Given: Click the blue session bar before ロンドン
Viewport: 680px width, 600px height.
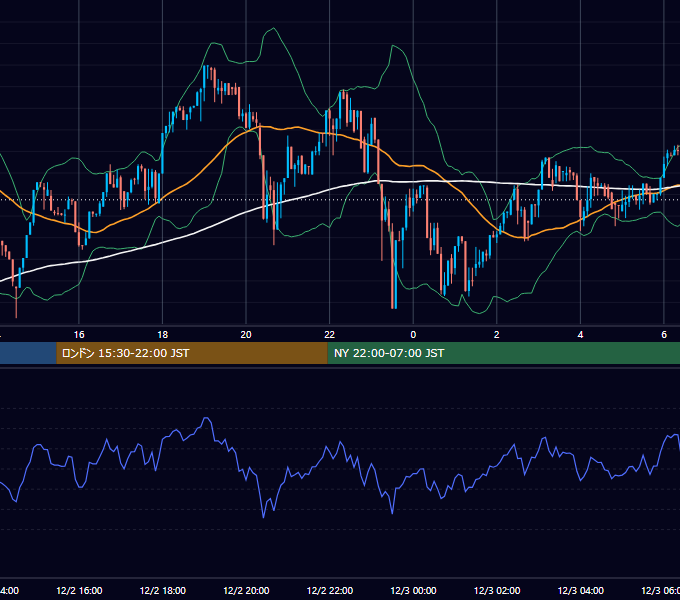Looking at the screenshot, I should click(x=28, y=353).
